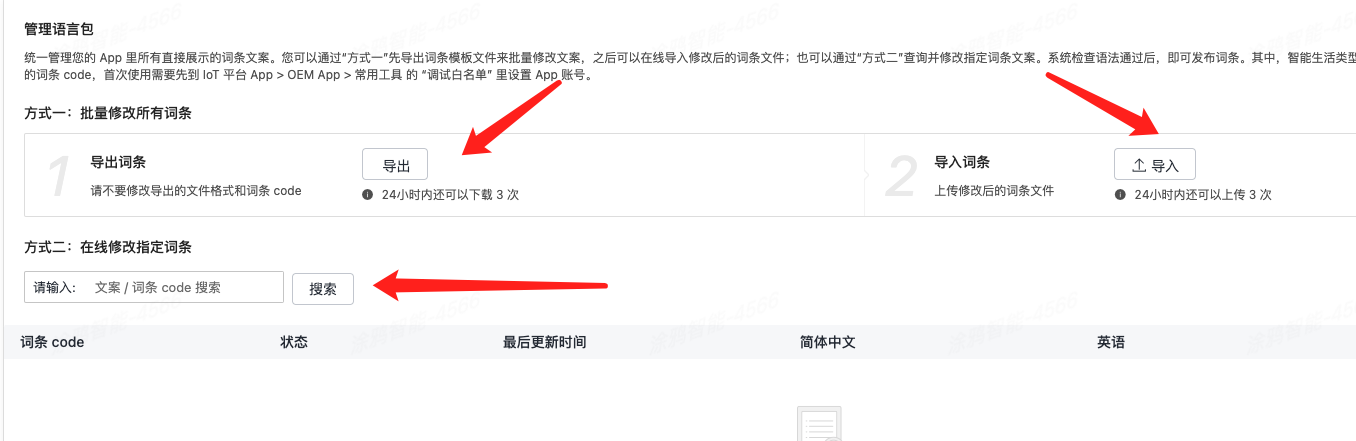The width and height of the screenshot is (1356, 441).
Task: Click the 搜索 search button
Action: click(323, 289)
